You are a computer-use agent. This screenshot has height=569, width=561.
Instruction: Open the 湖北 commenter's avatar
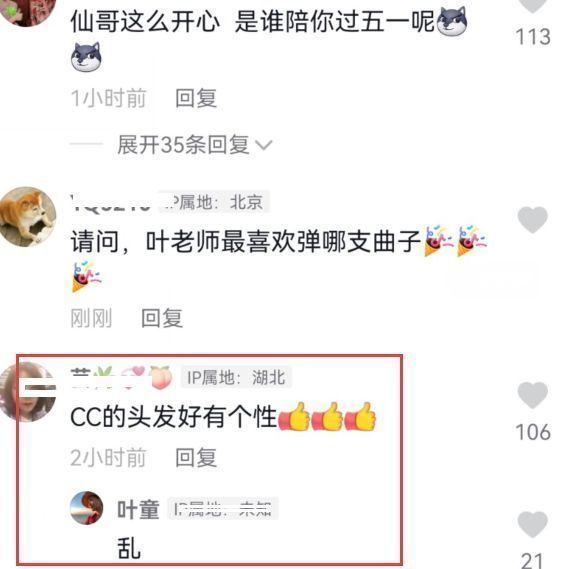pos(28,392)
